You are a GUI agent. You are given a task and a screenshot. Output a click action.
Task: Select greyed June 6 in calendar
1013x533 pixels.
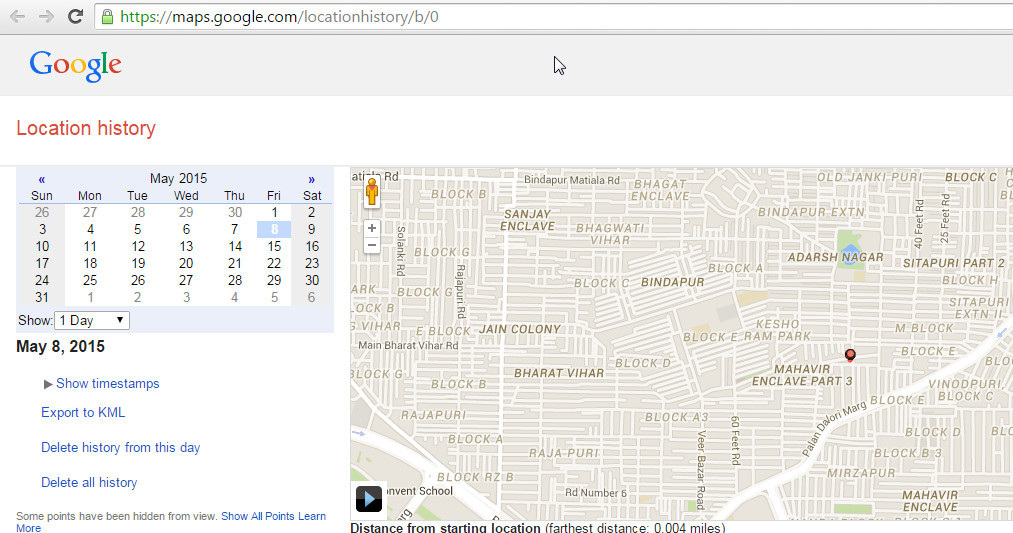[311, 297]
